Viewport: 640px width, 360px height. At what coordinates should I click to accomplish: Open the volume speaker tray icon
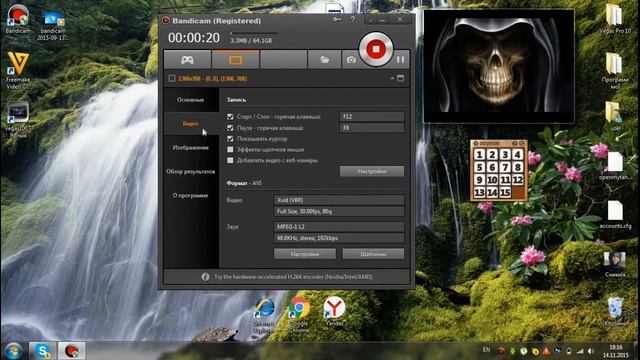[x=591, y=351]
